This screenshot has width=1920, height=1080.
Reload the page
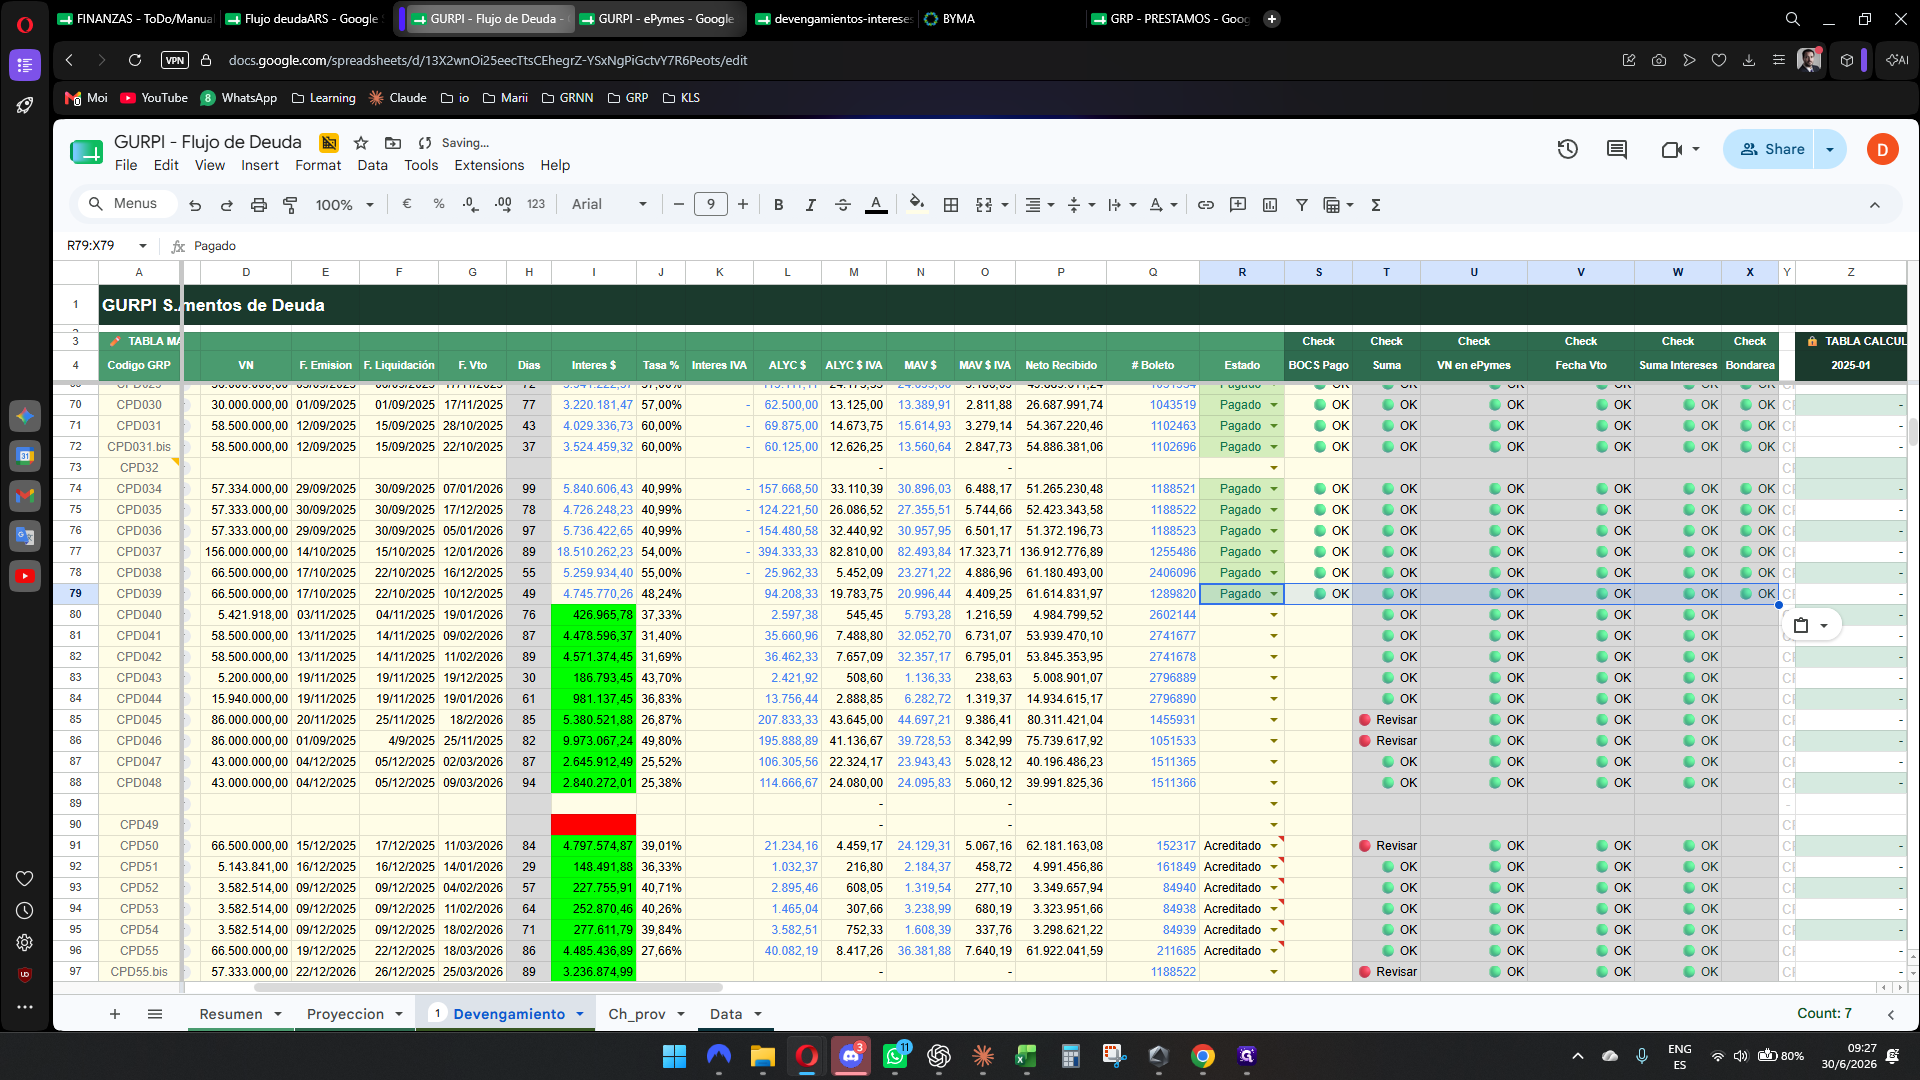(135, 60)
